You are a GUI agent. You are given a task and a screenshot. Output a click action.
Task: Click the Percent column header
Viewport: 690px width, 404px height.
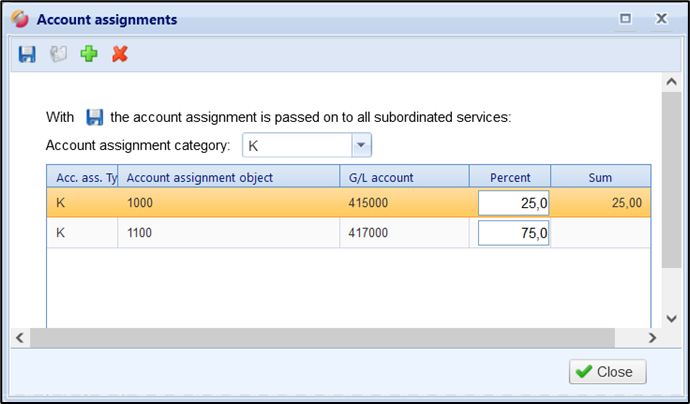click(510, 177)
